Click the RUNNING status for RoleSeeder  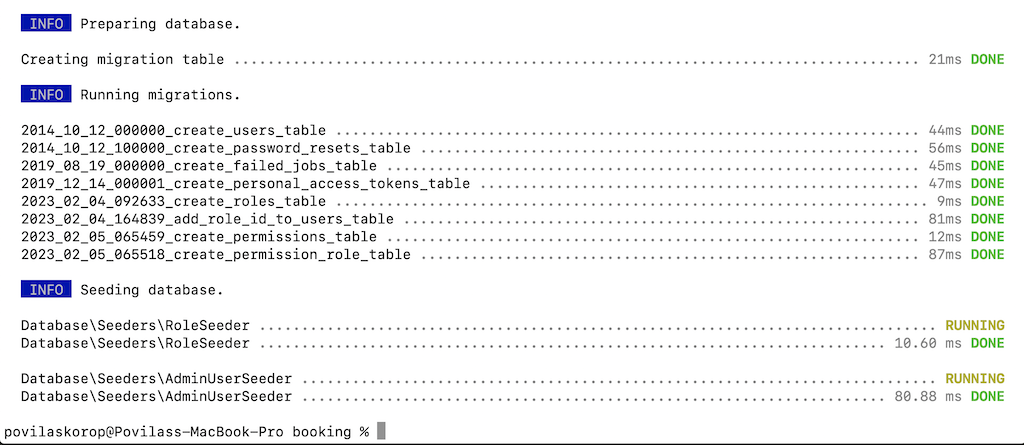tap(974, 325)
